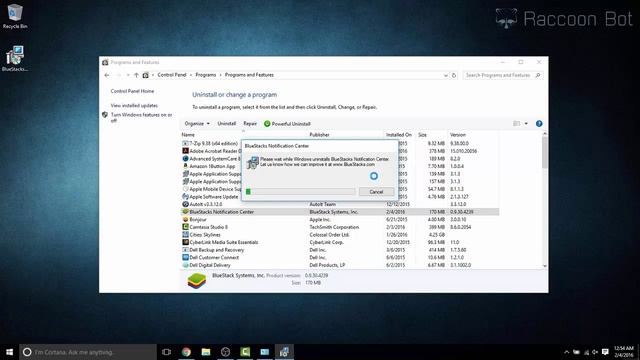Open Turn Windows features on or off
Image resolution: width=640 pixels, height=360 pixels.
click(x=141, y=118)
